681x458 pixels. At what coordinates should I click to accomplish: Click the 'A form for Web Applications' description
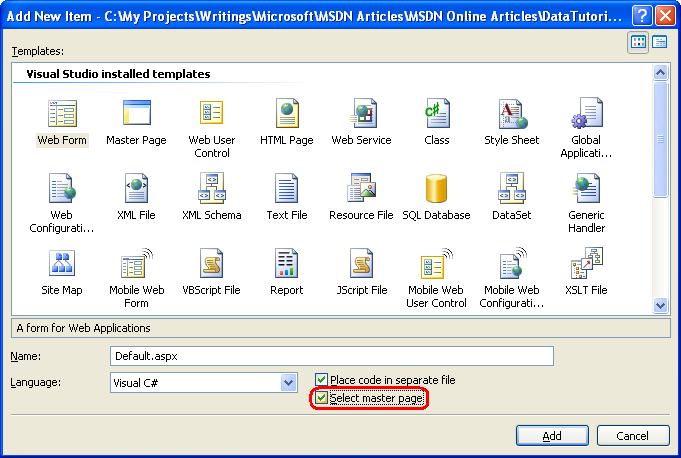point(83,328)
